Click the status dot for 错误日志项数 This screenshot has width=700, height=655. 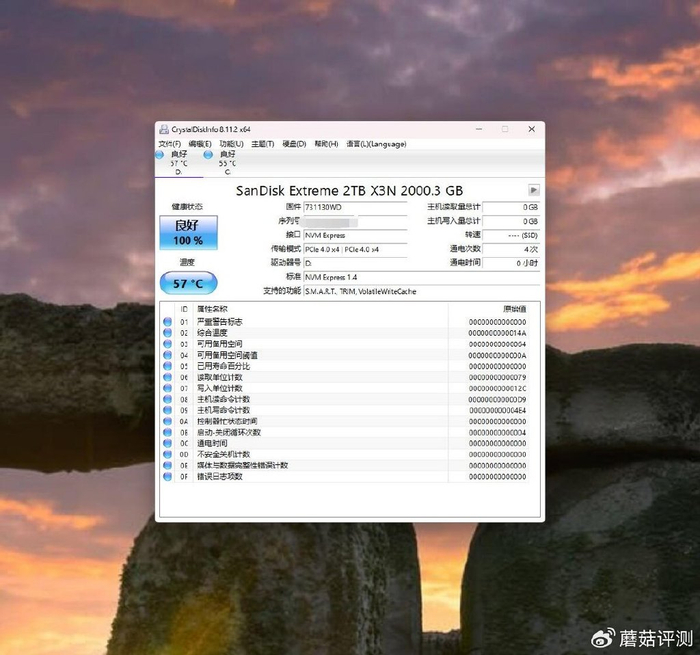tap(167, 476)
